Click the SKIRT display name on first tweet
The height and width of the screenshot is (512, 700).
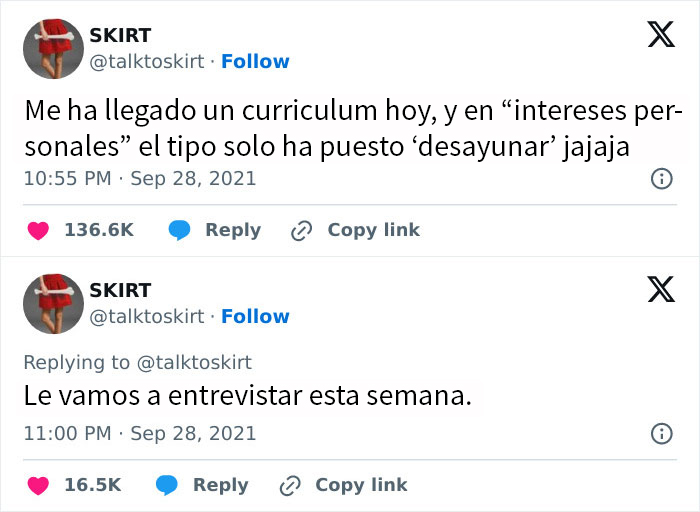120,36
